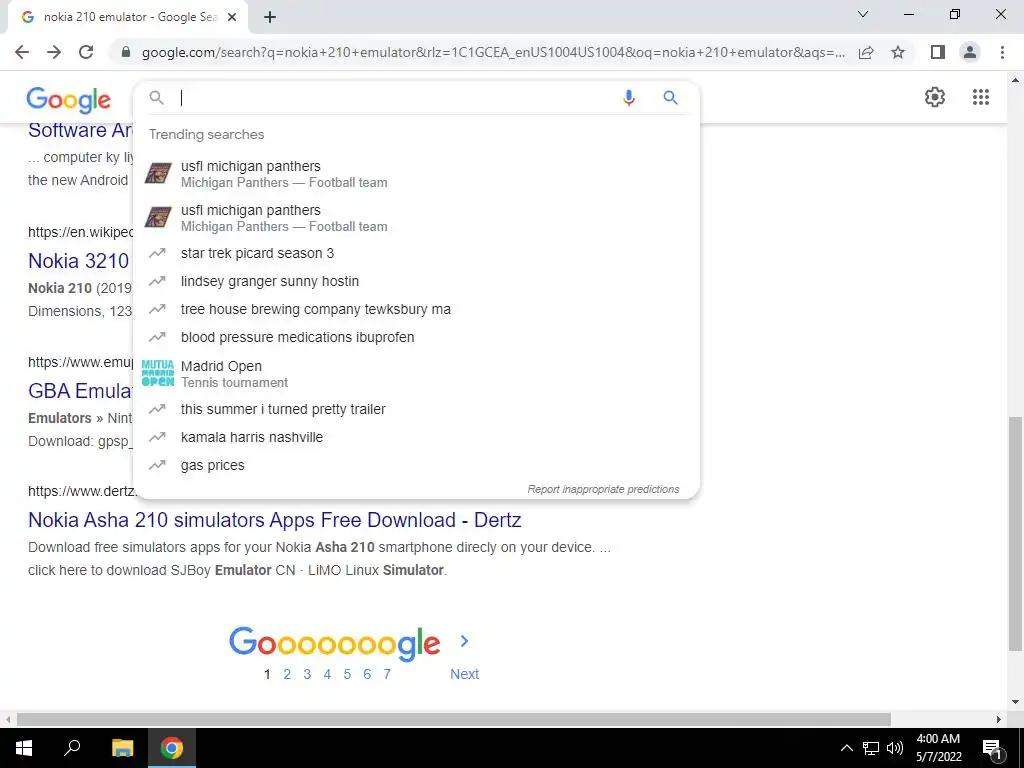
Task: Click Chrome icon in taskbar
Action: tap(172, 748)
